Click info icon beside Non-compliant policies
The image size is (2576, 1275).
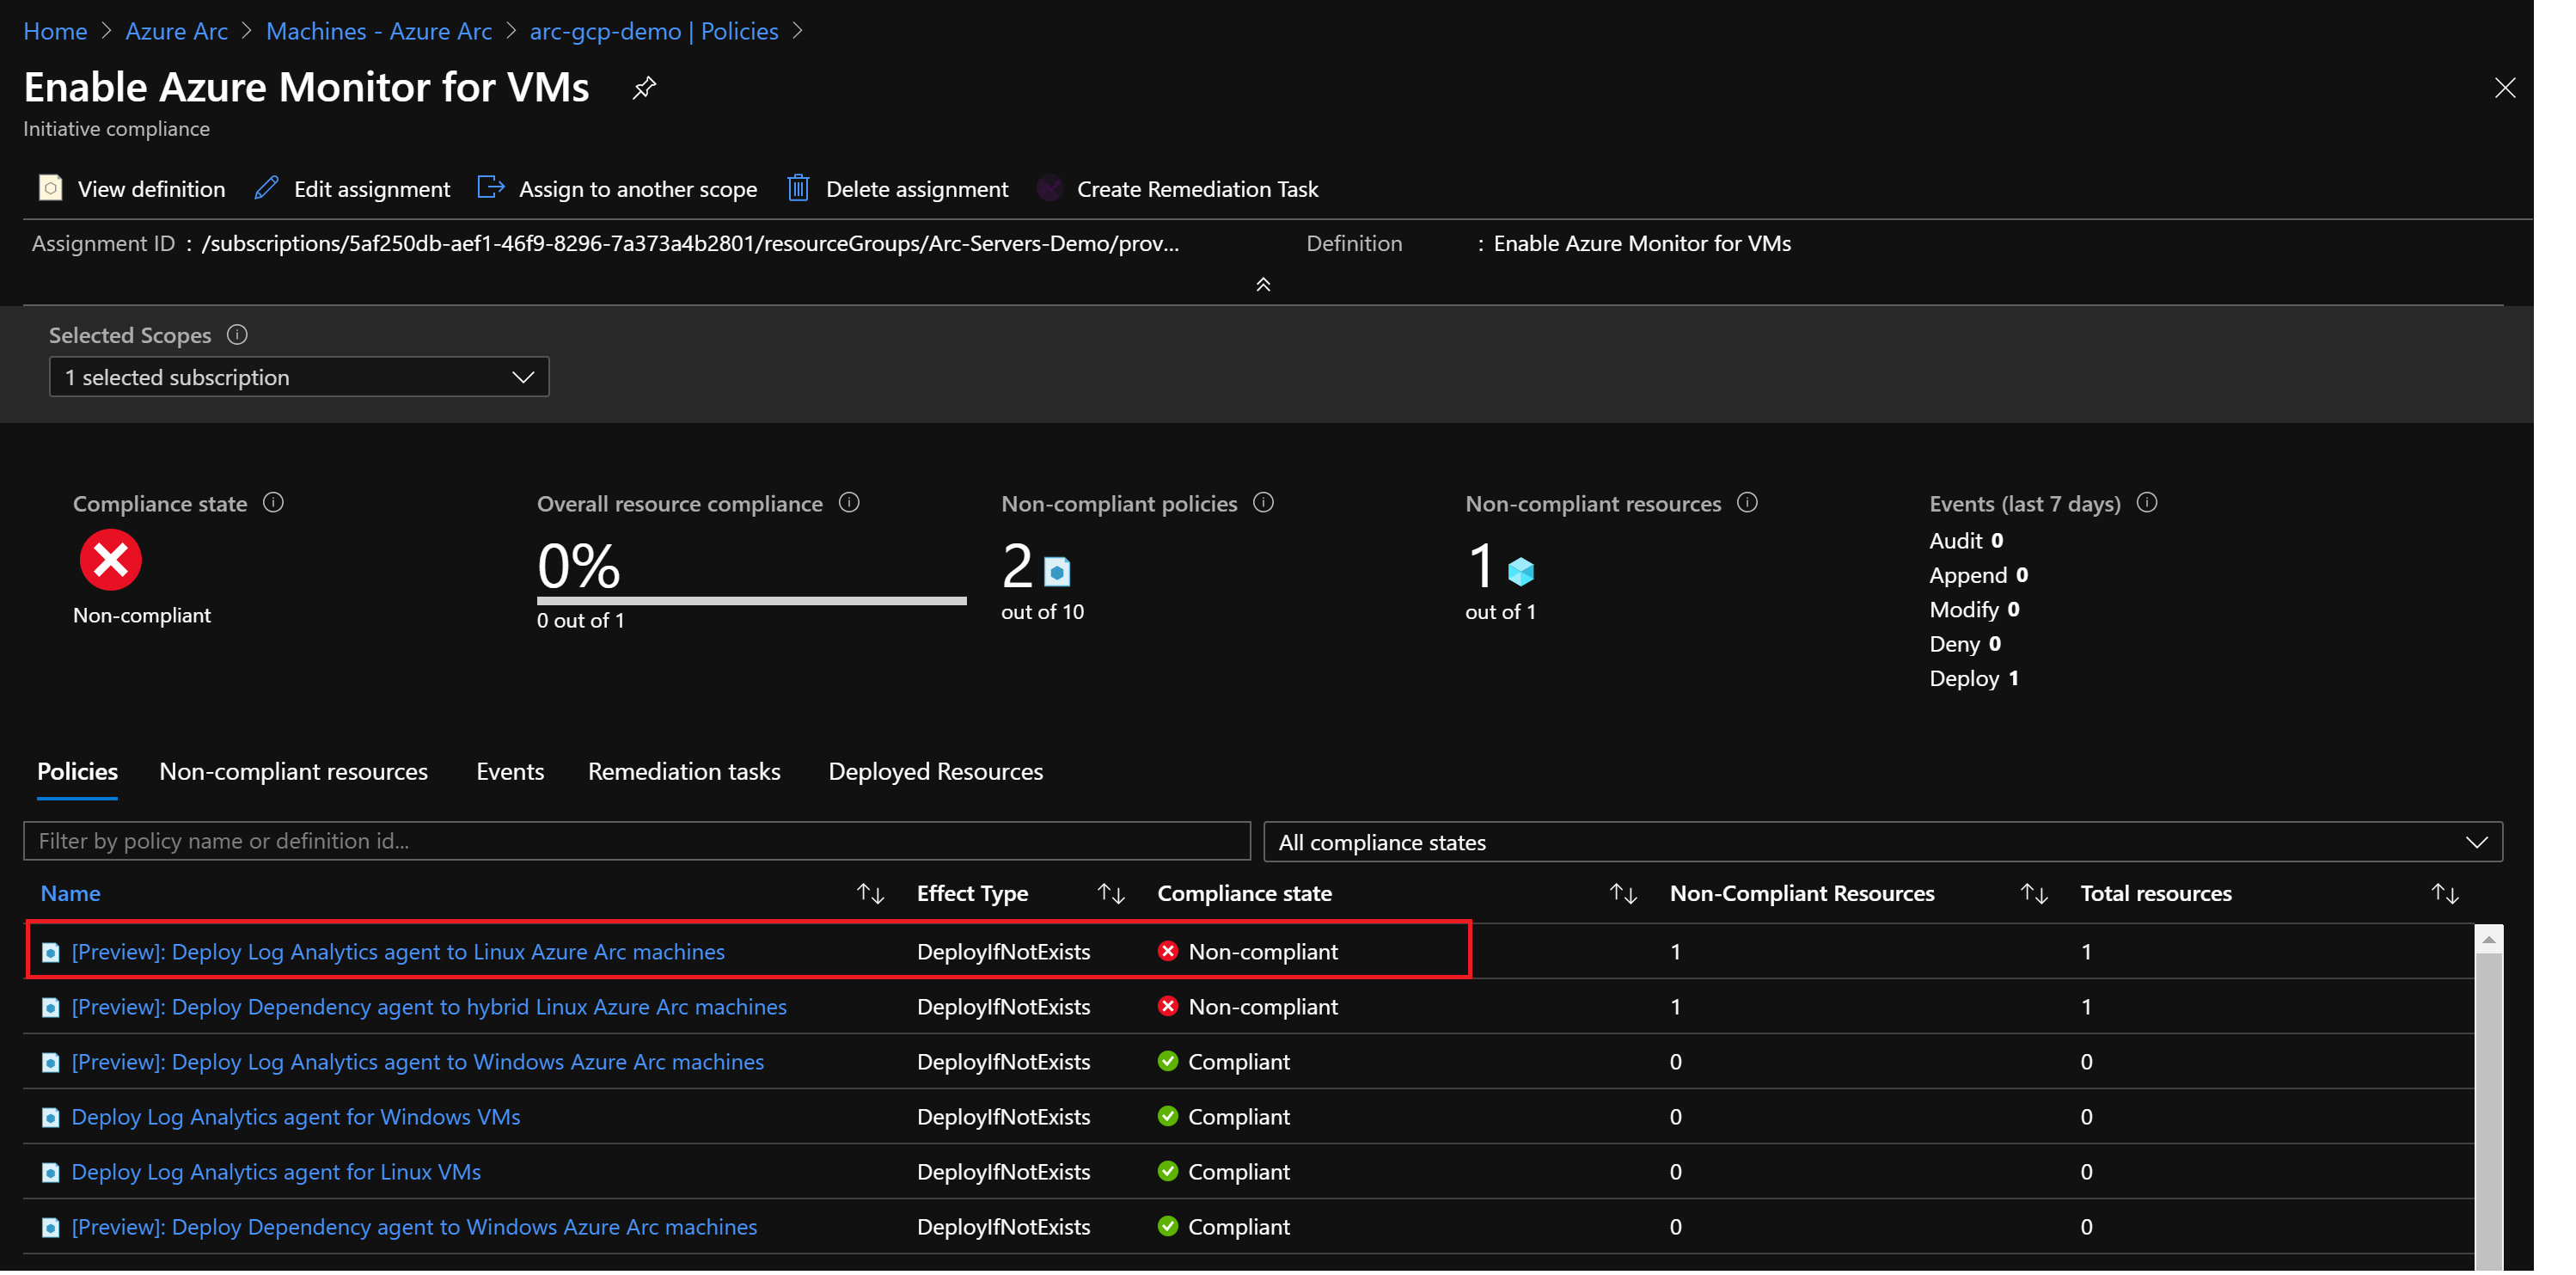tap(1263, 503)
